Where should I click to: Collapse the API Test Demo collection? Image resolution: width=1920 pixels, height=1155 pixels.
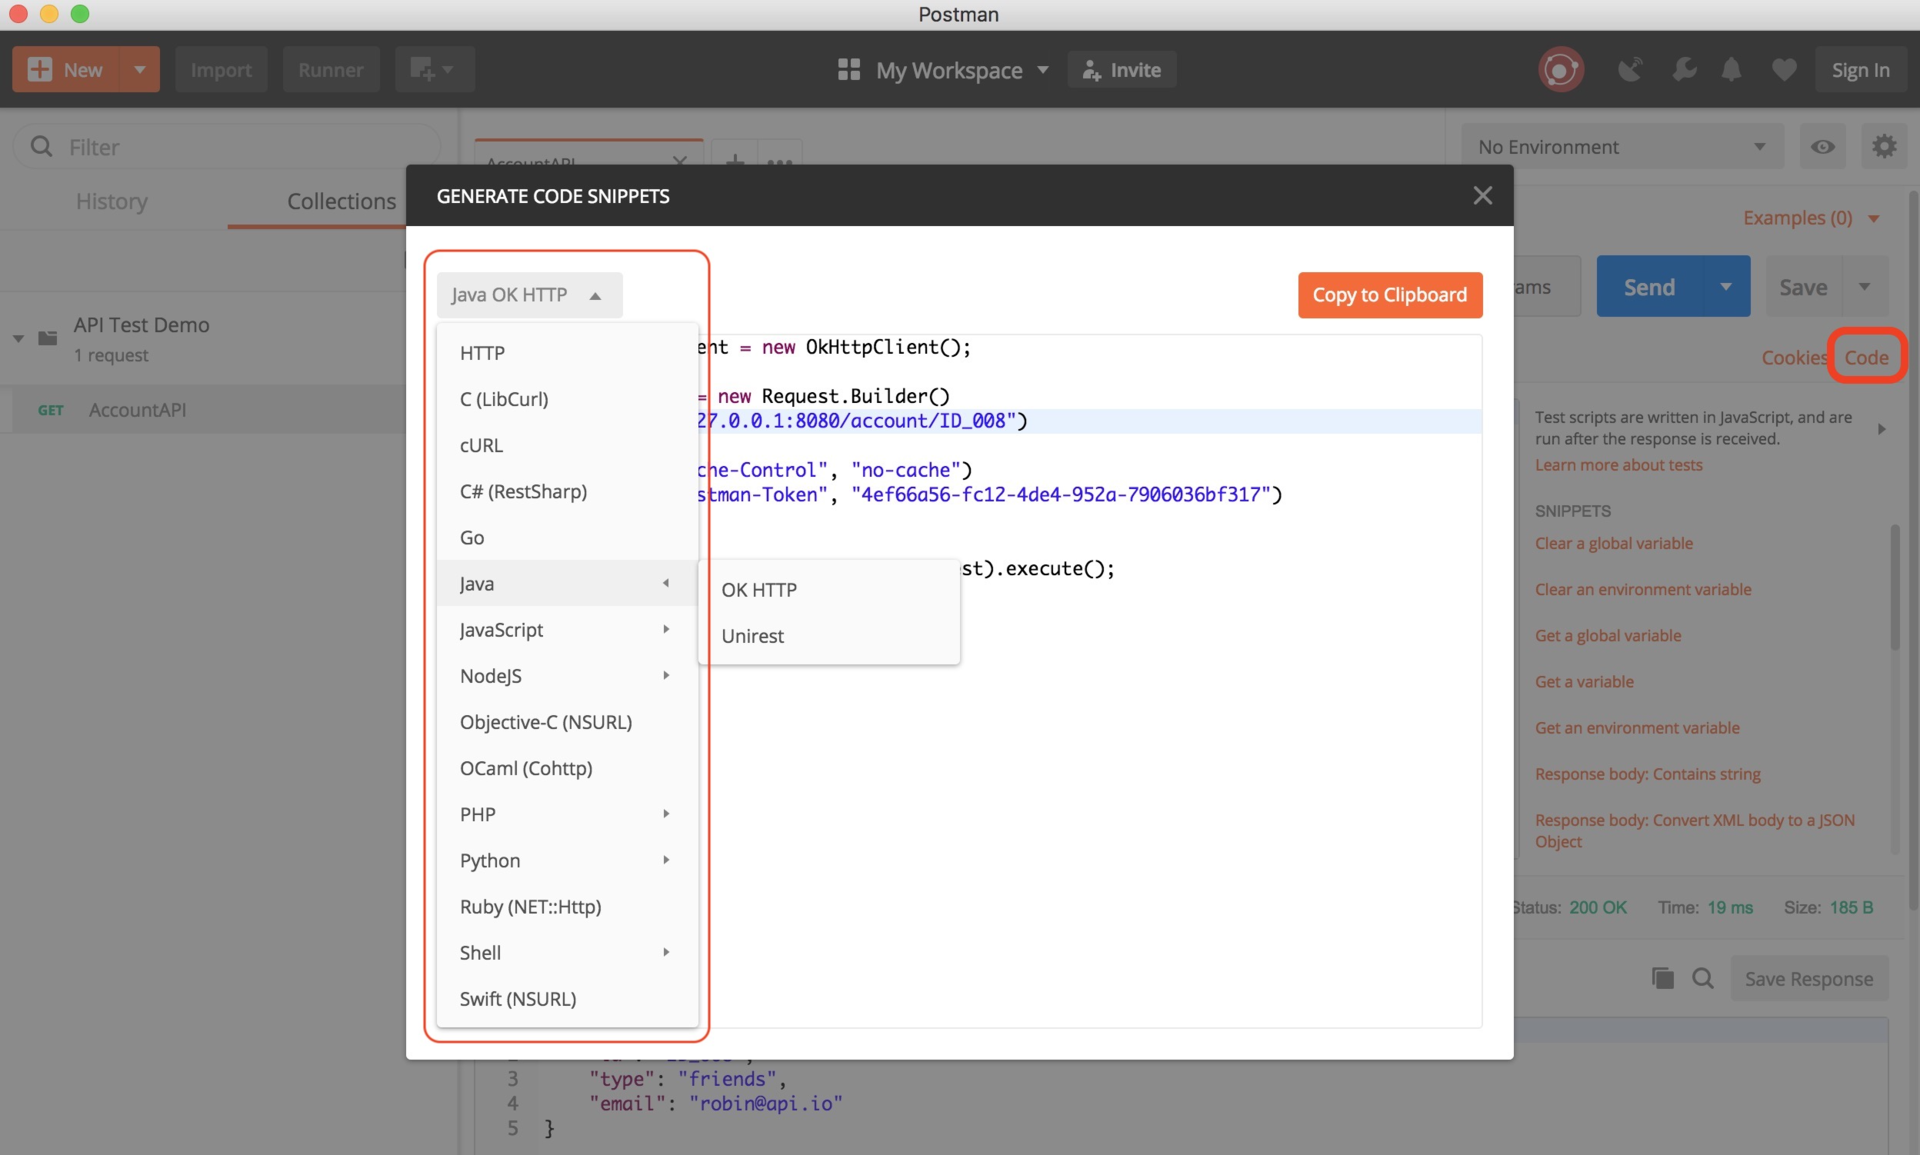point(18,338)
